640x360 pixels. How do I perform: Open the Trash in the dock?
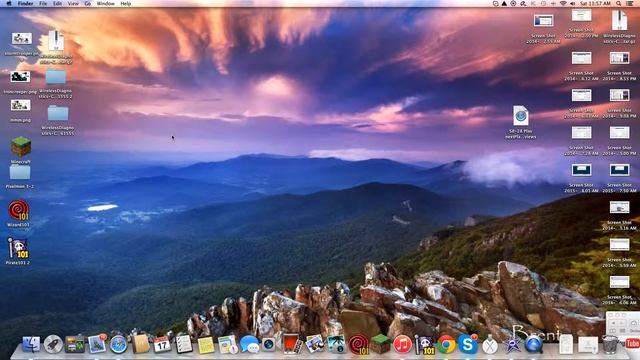610,345
